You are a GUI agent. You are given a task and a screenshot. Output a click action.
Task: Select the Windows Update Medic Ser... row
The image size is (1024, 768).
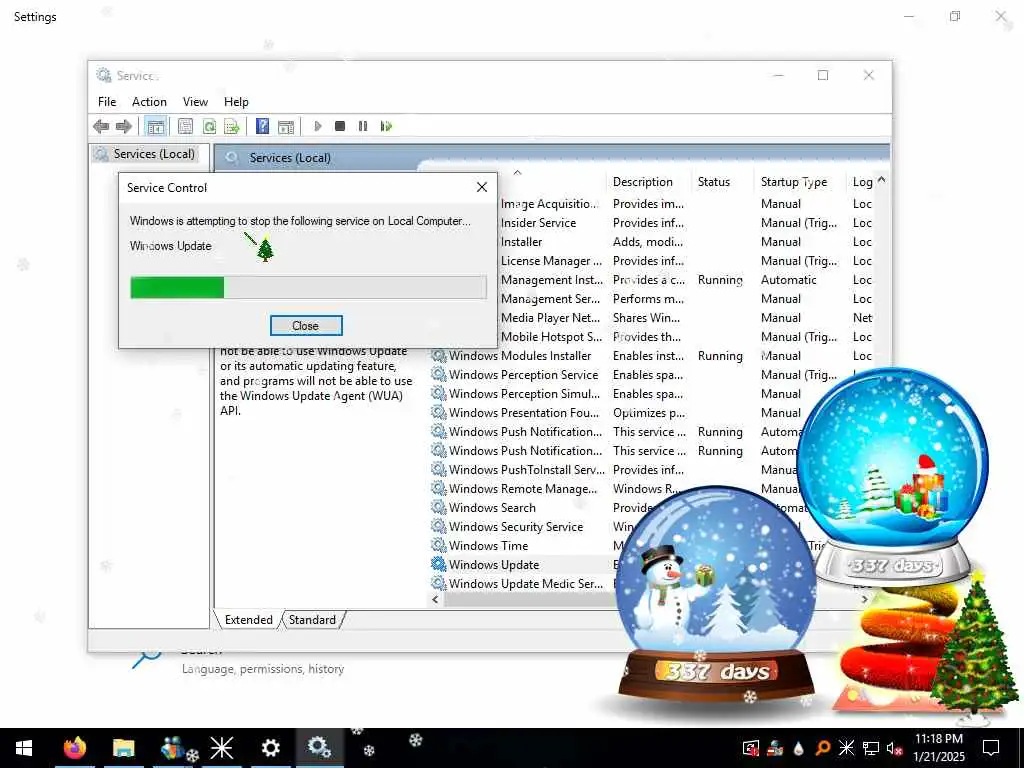point(526,583)
